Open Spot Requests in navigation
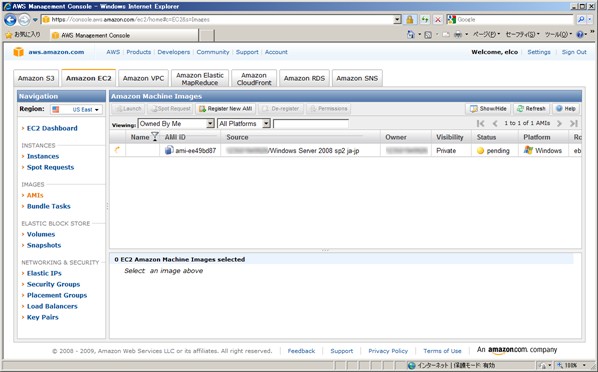Screen dimensions: 598x372 (50, 167)
